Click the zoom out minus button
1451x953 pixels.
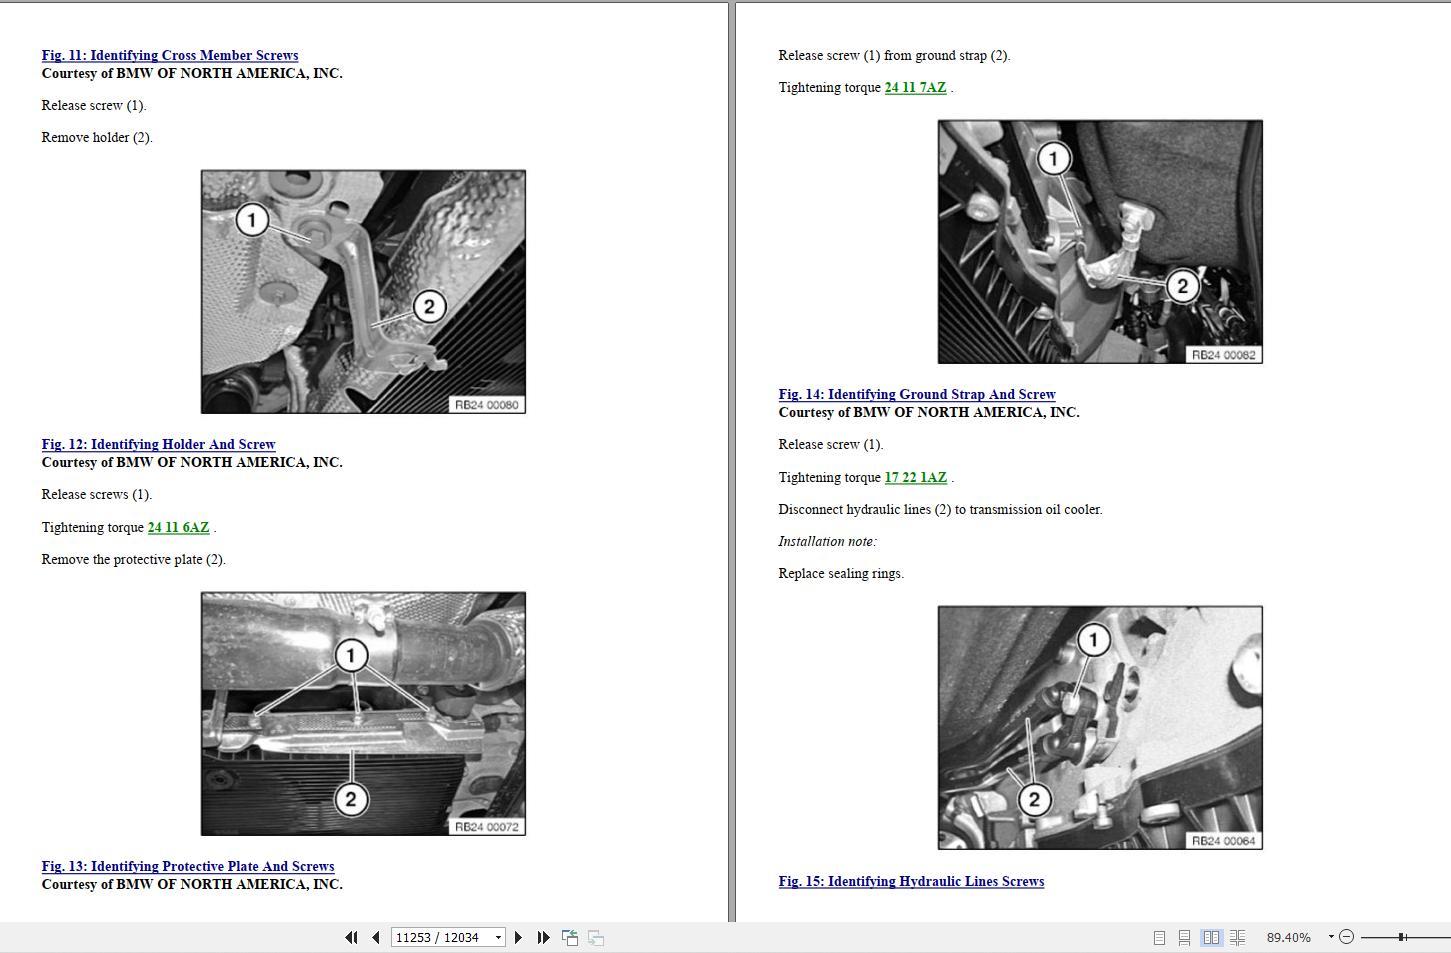1346,937
